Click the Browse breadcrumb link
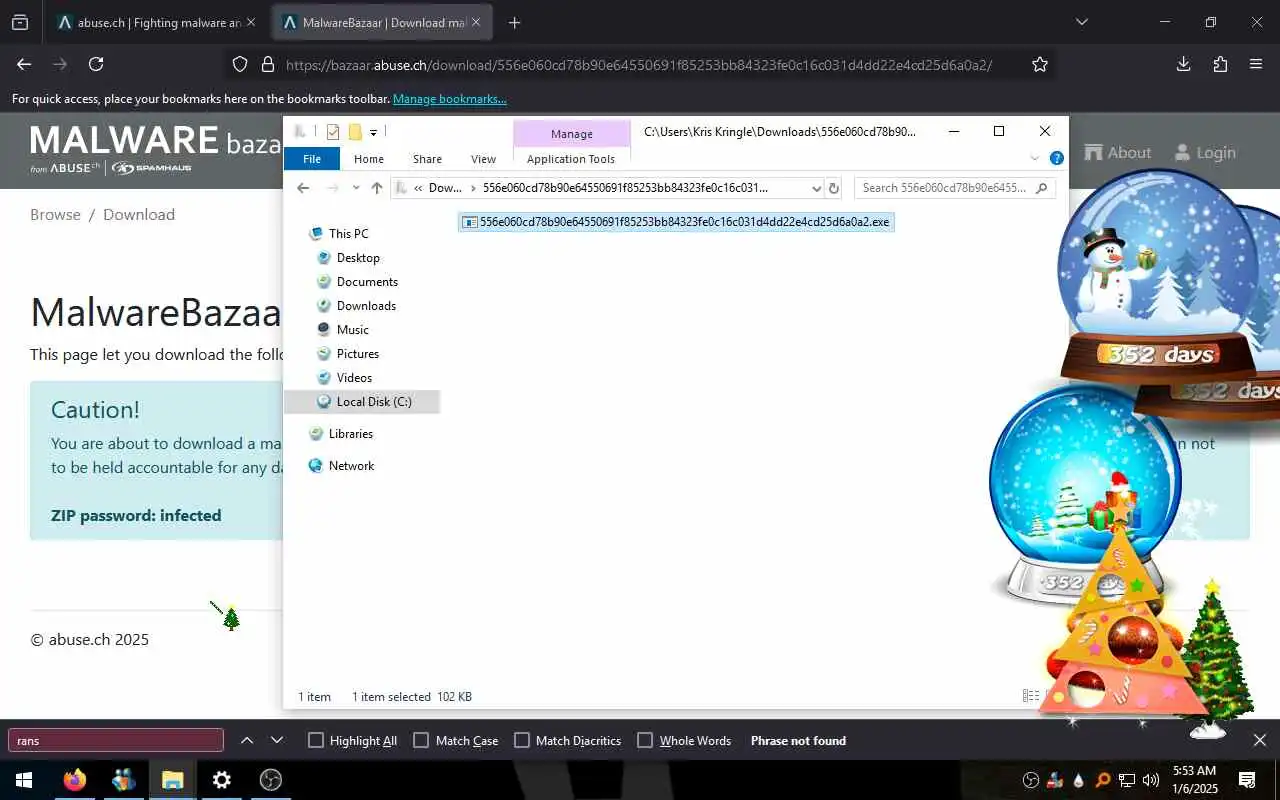 (55, 214)
